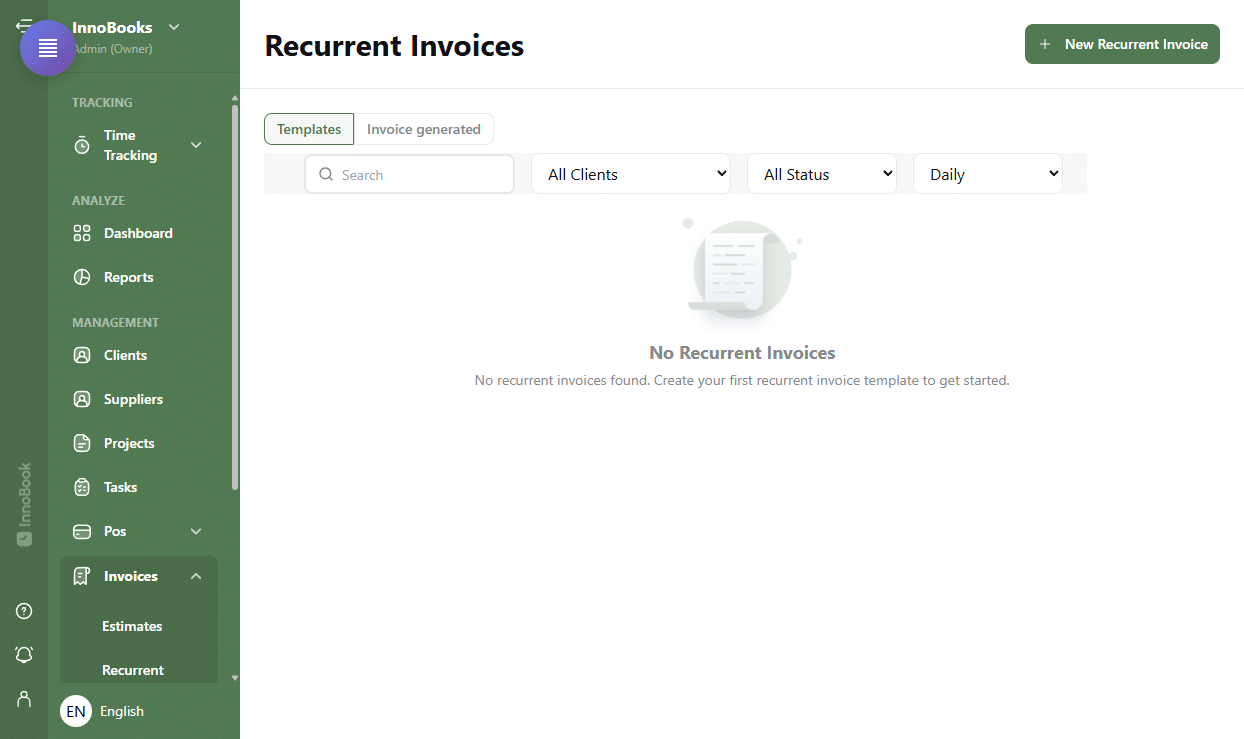
Task: Switch to the Templates tab
Action: tap(309, 129)
